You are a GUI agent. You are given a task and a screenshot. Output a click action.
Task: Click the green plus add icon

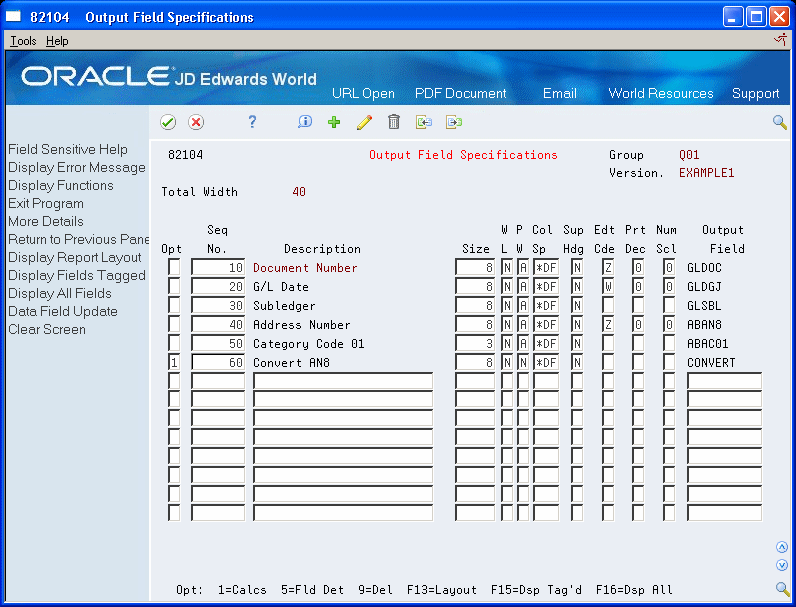[334, 122]
